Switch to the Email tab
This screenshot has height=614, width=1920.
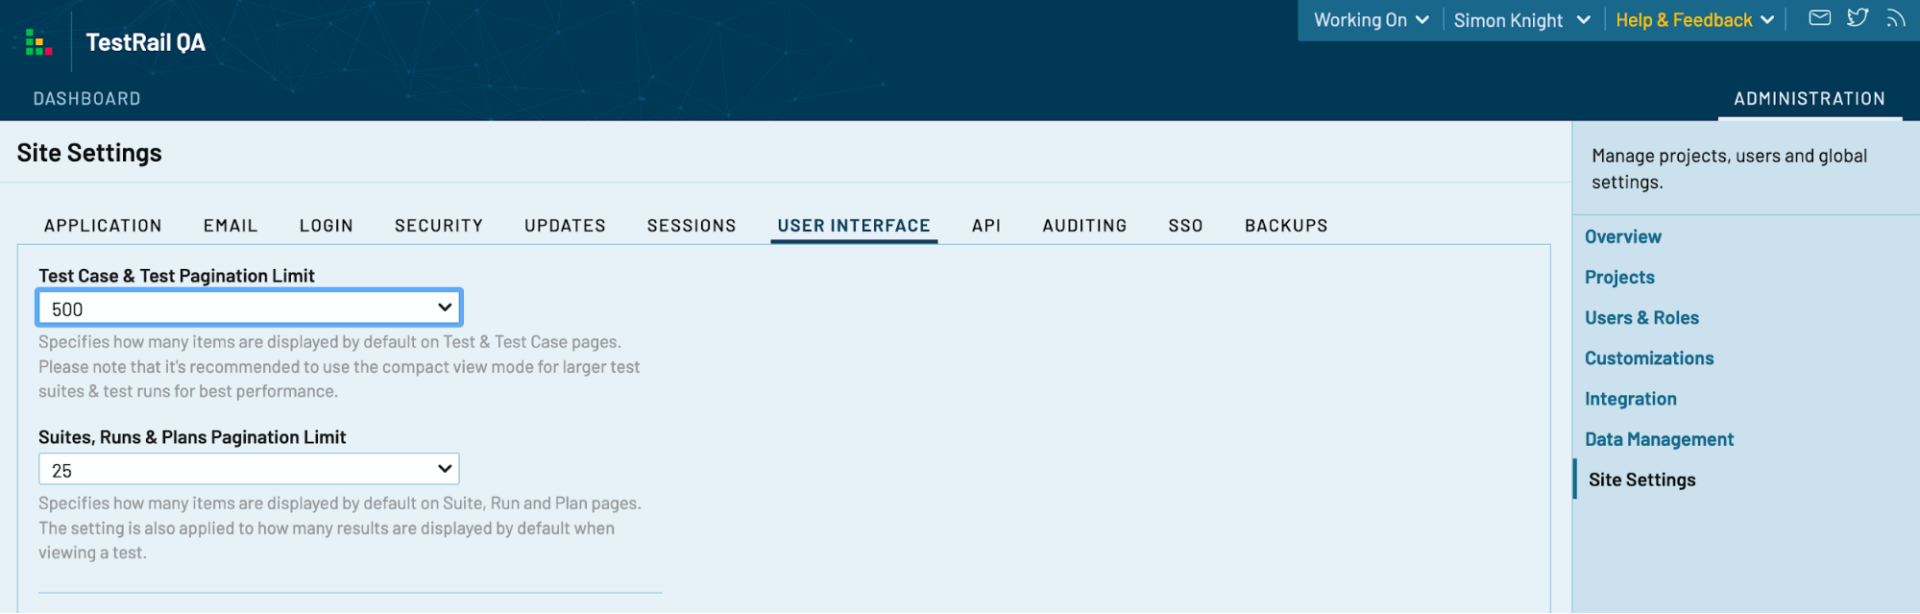231,226
